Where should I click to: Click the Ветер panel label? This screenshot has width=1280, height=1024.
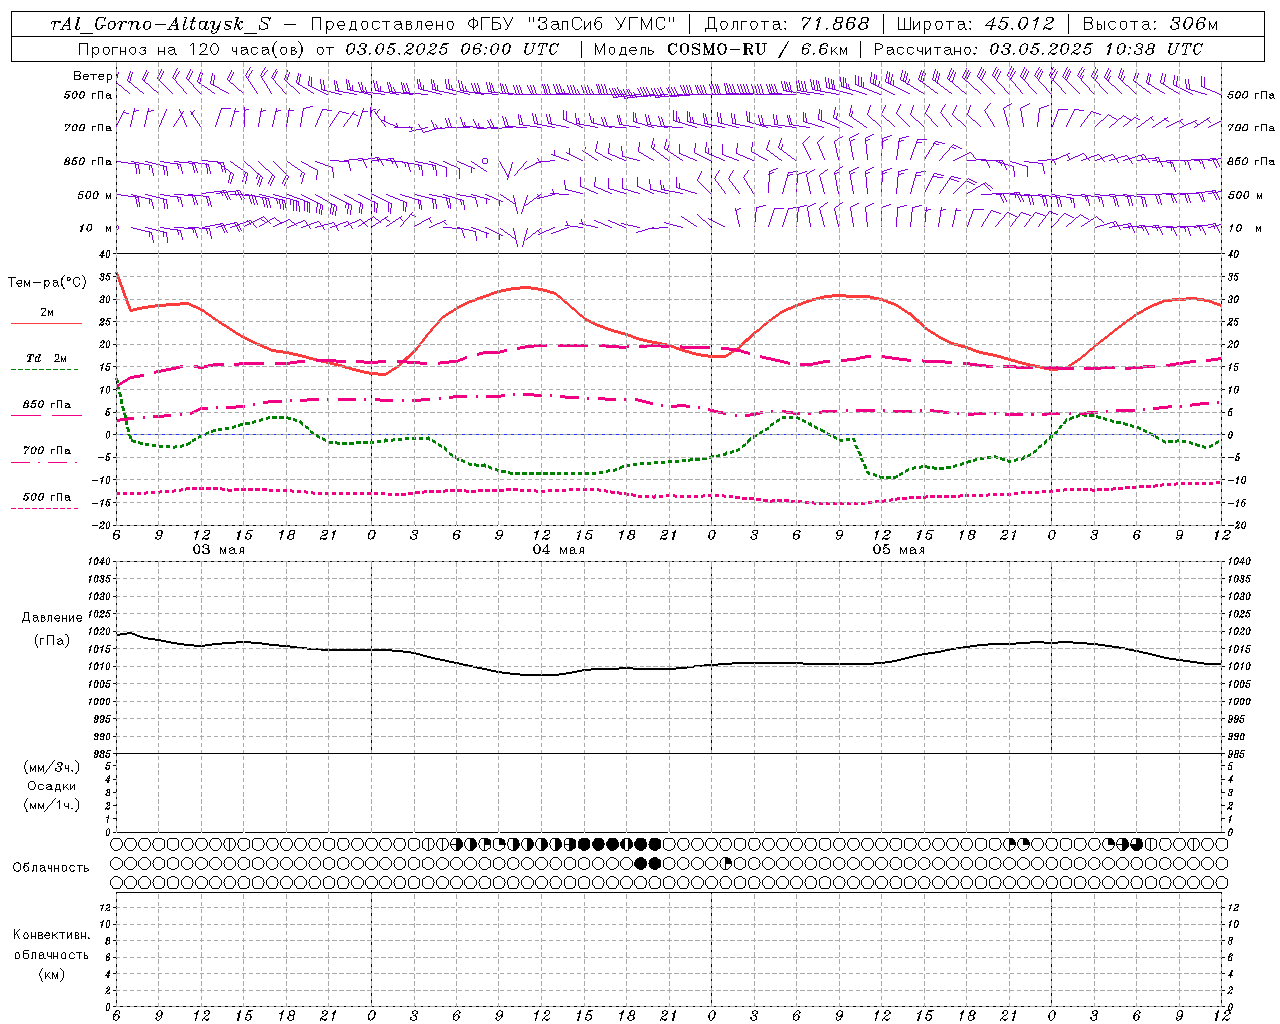click(92, 76)
